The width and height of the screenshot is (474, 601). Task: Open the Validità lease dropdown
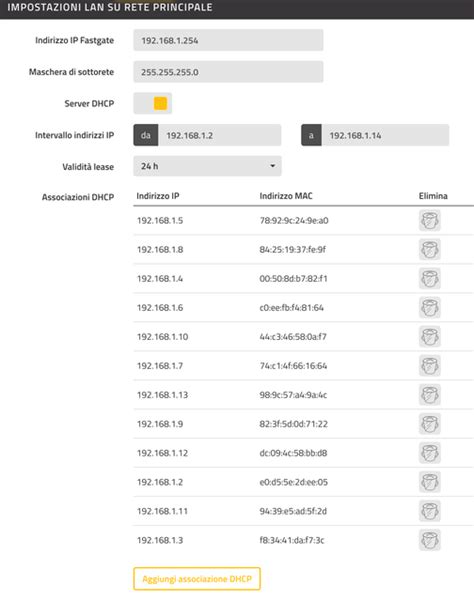coord(207,166)
